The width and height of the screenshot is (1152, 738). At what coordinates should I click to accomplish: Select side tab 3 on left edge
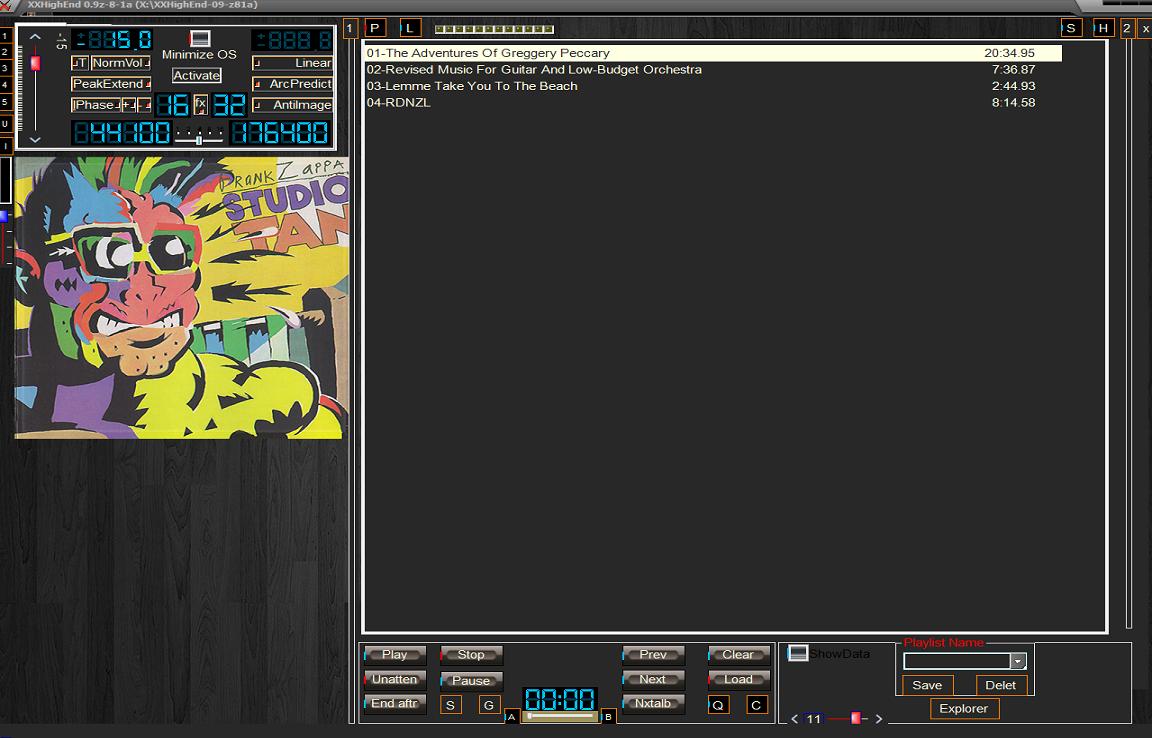5,69
